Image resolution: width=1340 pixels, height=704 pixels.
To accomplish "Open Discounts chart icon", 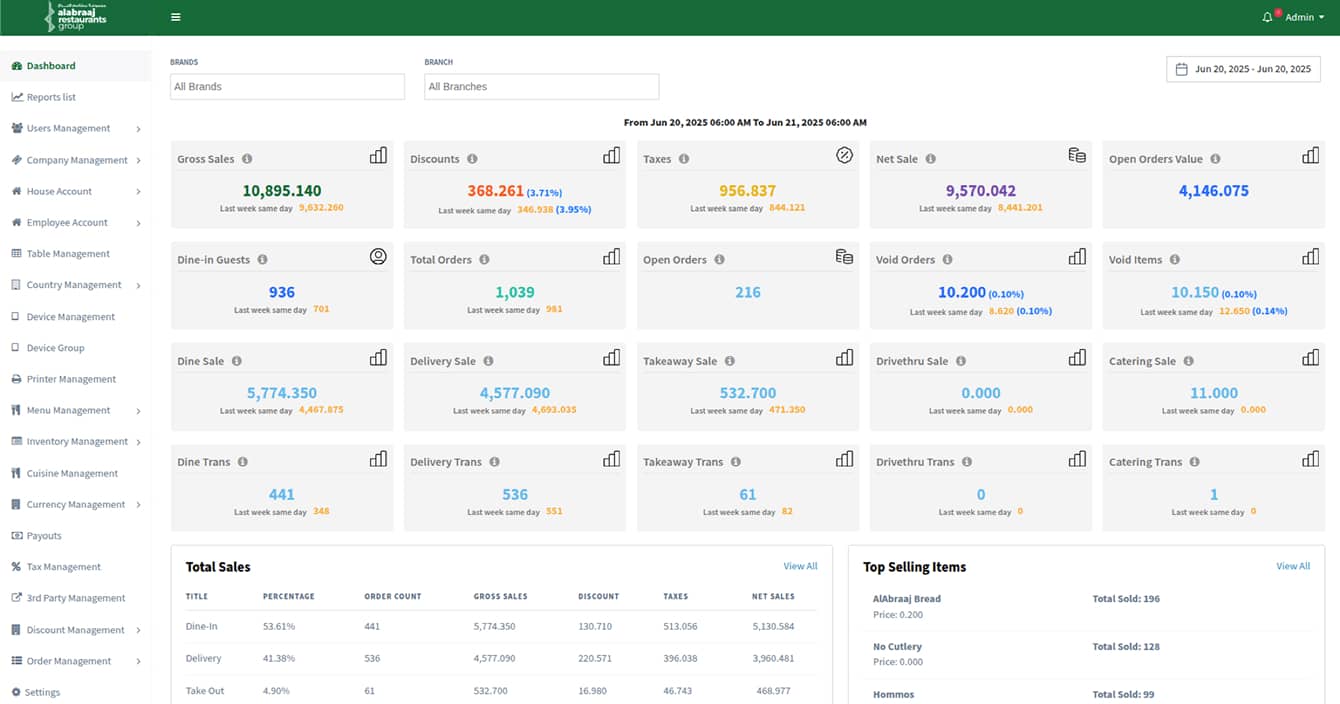I will coord(611,155).
